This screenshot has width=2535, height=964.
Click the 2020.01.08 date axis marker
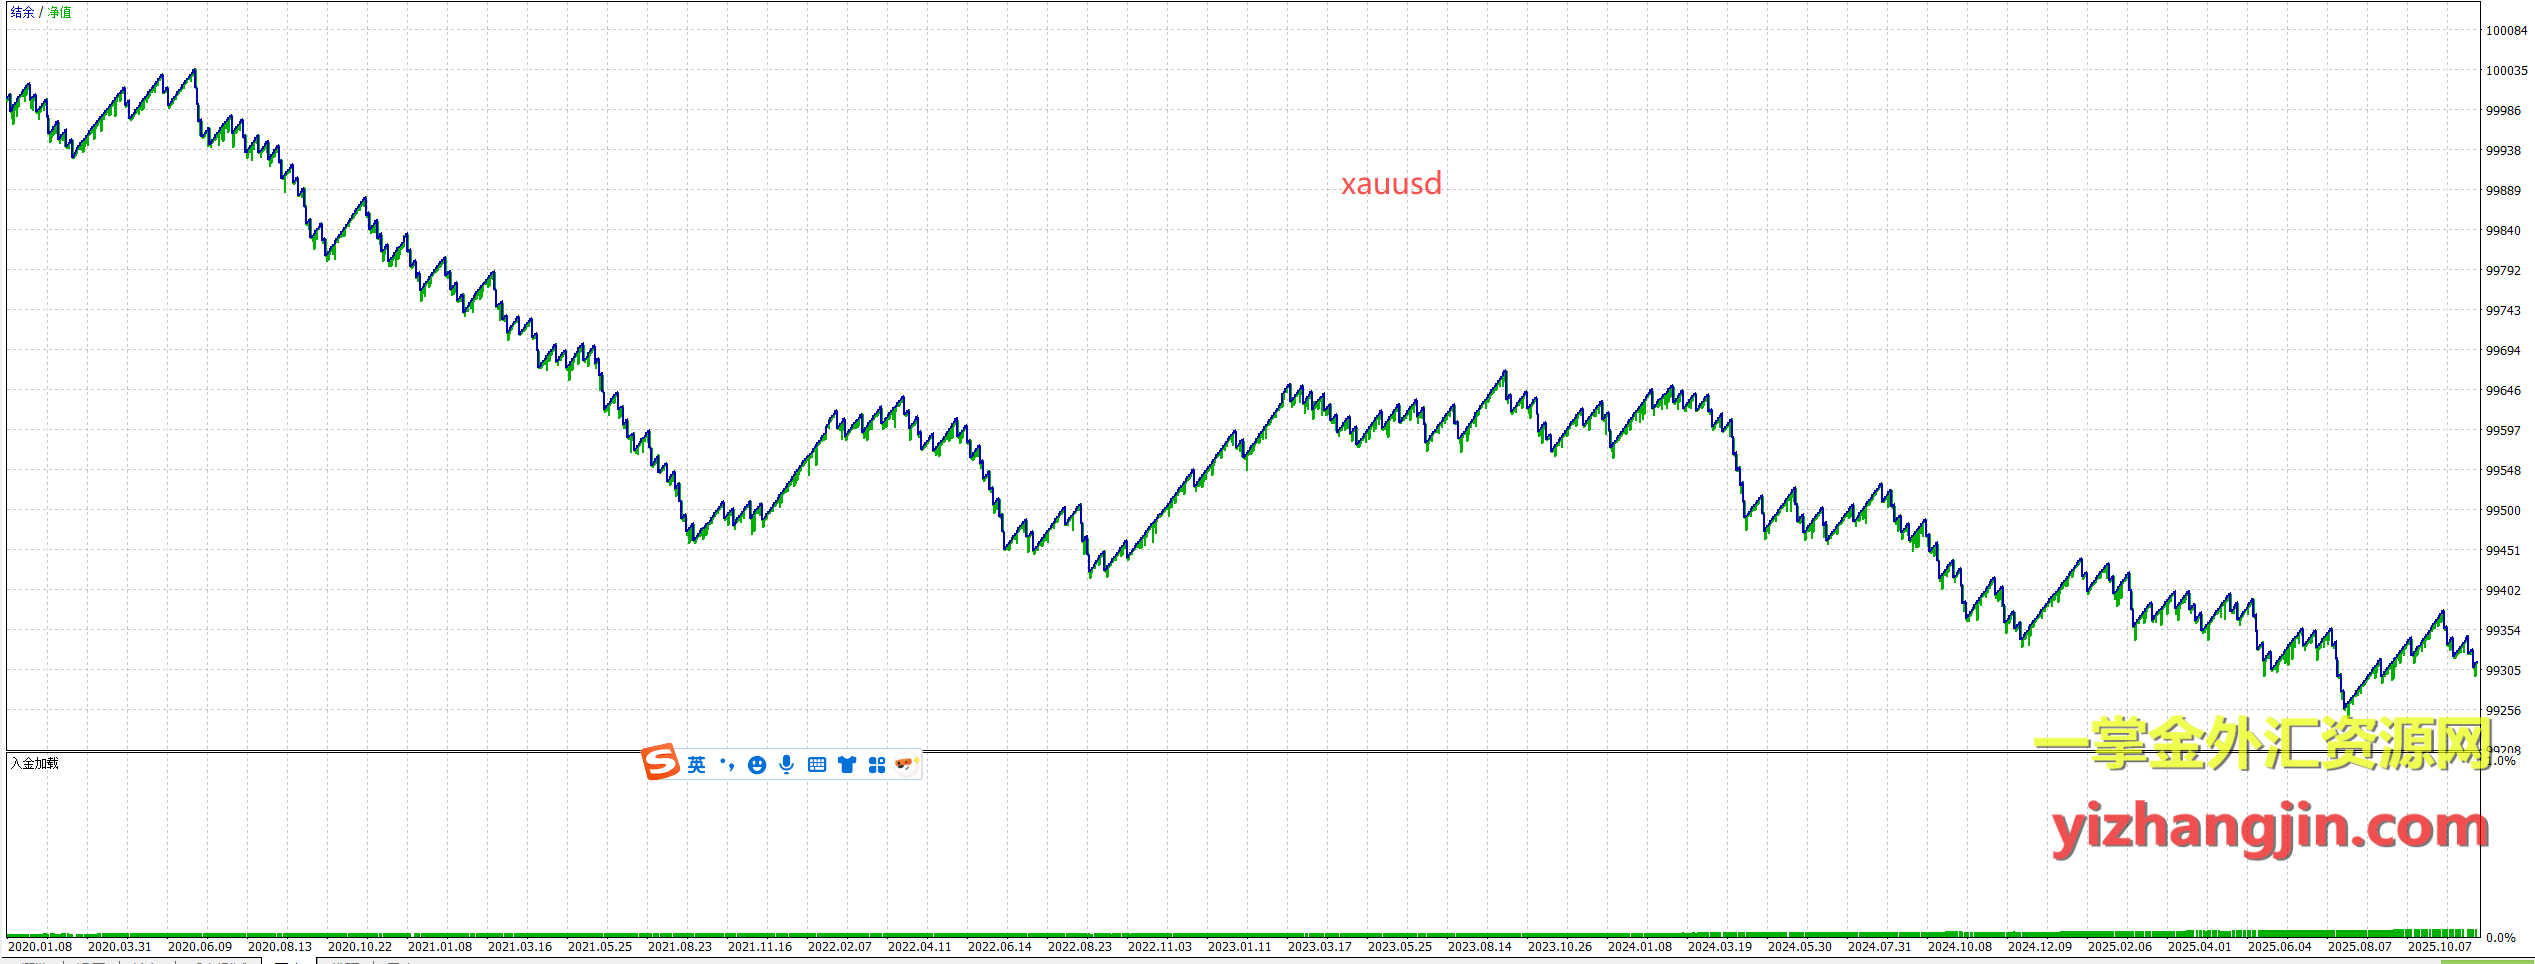pyautogui.click(x=40, y=946)
